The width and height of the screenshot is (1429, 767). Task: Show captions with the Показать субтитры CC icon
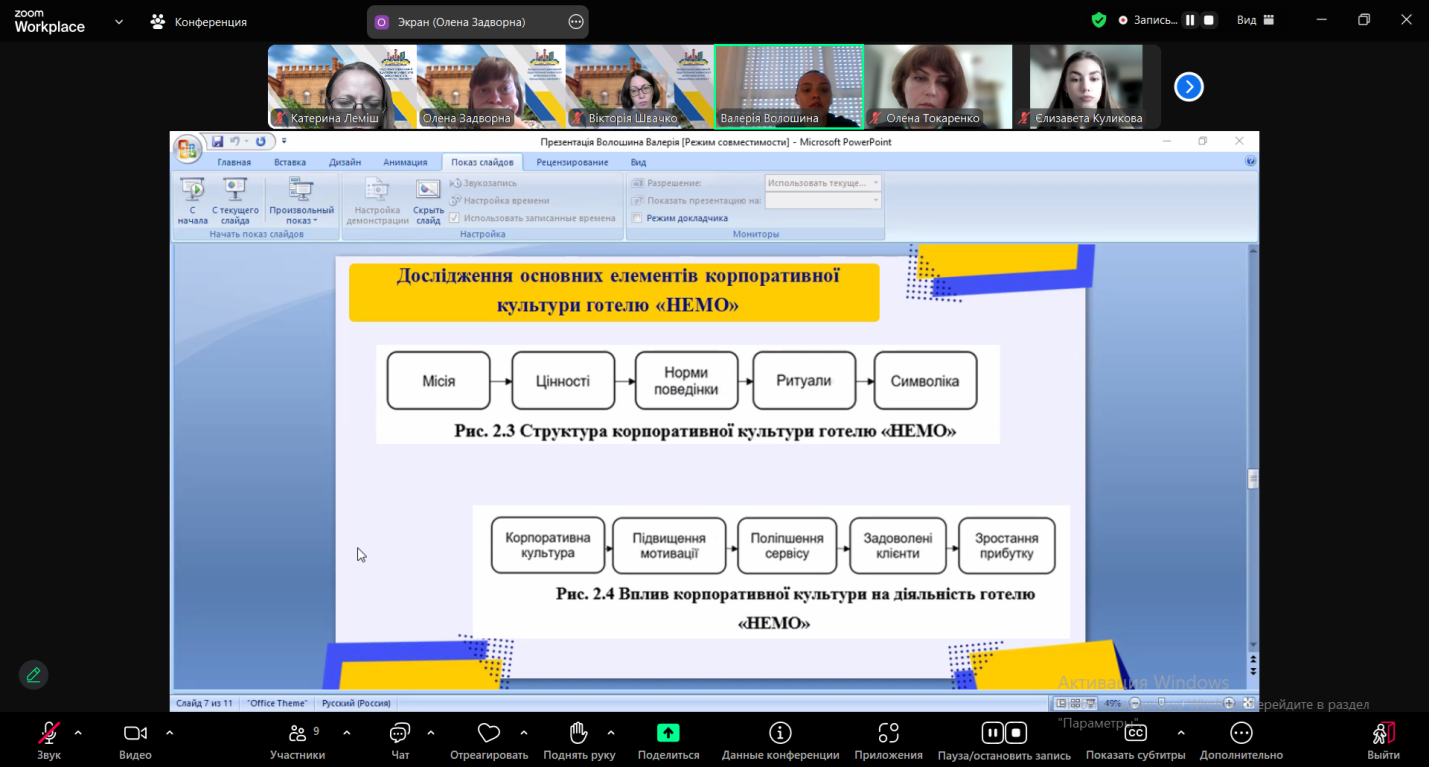click(1135, 733)
